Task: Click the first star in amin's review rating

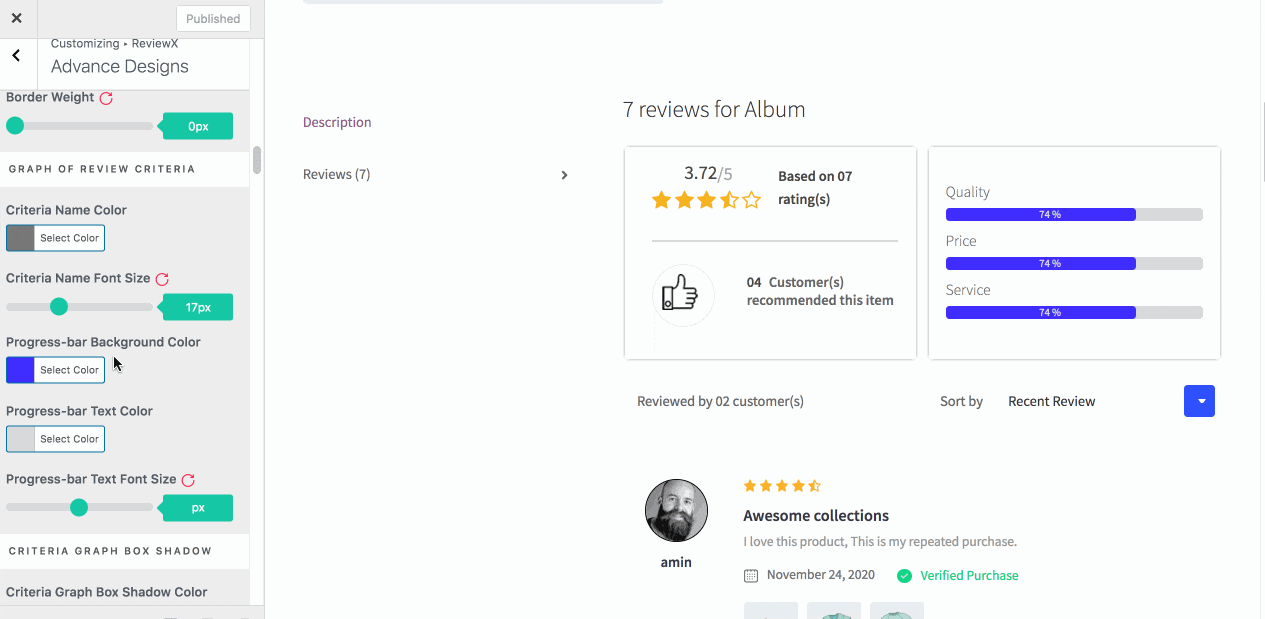Action: (748, 485)
